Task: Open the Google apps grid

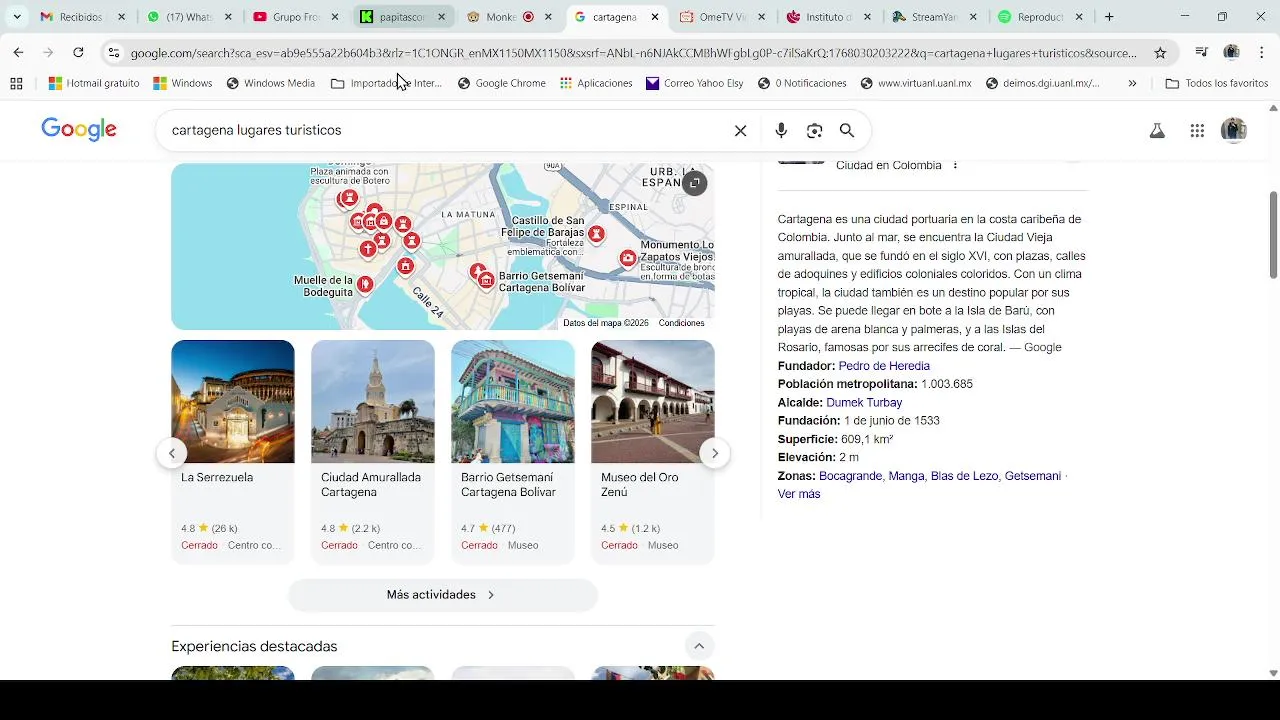Action: coord(1197,130)
